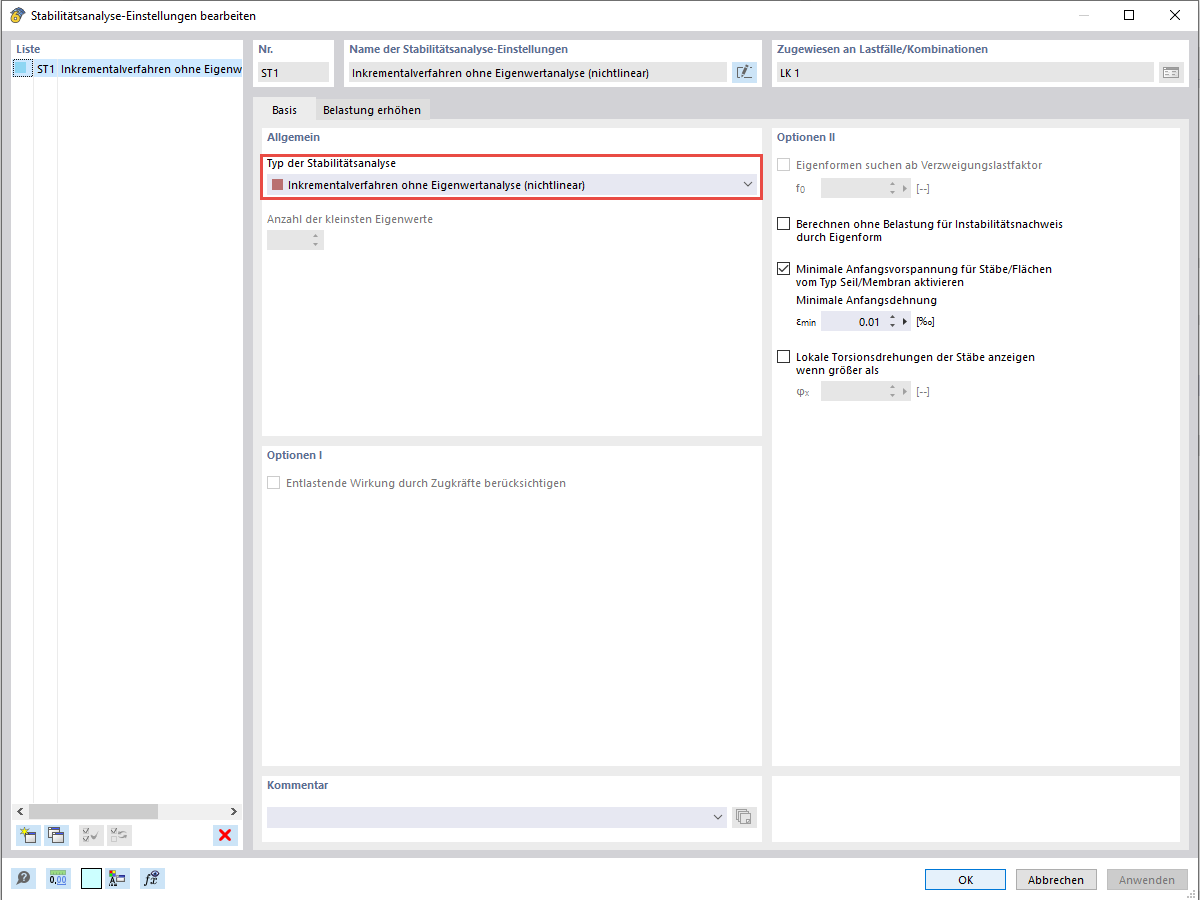Enable Lokale Torsionsdrehungen der Stäbe anzeigen
Image resolution: width=1200 pixels, height=900 pixels.
coord(784,357)
